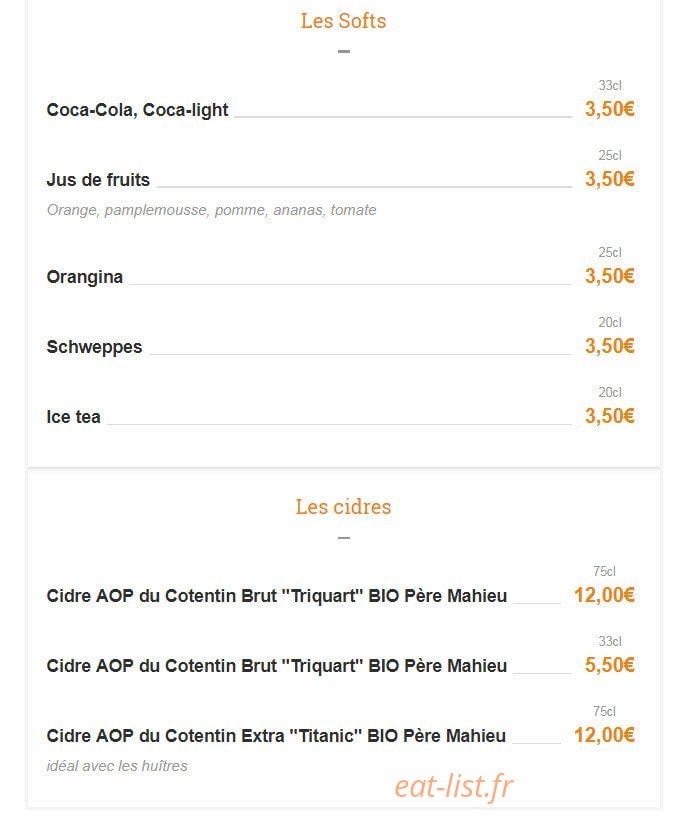Select the Coca-Cola, Coca-light item

pyautogui.click(x=137, y=110)
